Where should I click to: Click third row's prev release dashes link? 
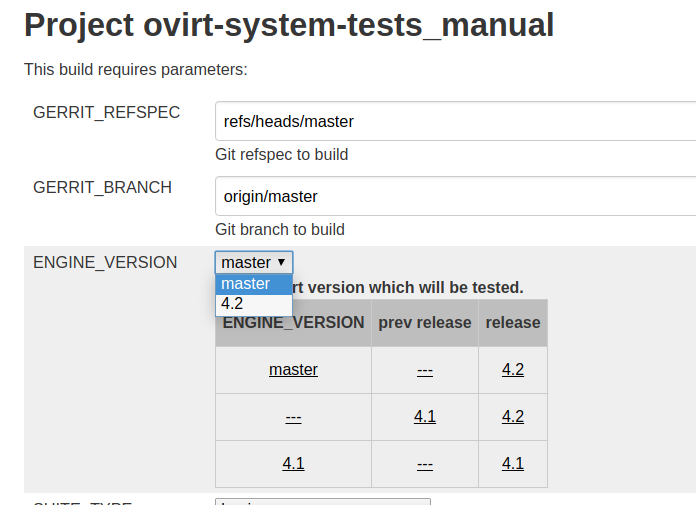pyautogui.click(x=425, y=463)
